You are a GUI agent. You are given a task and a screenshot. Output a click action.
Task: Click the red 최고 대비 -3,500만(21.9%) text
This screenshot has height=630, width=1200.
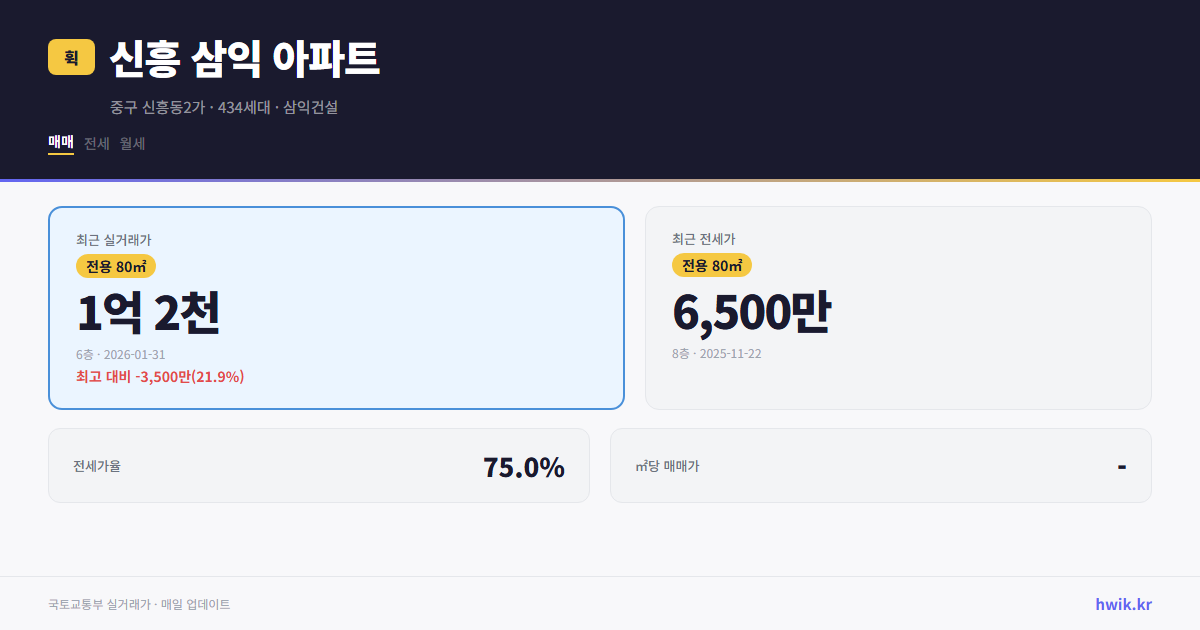160,377
